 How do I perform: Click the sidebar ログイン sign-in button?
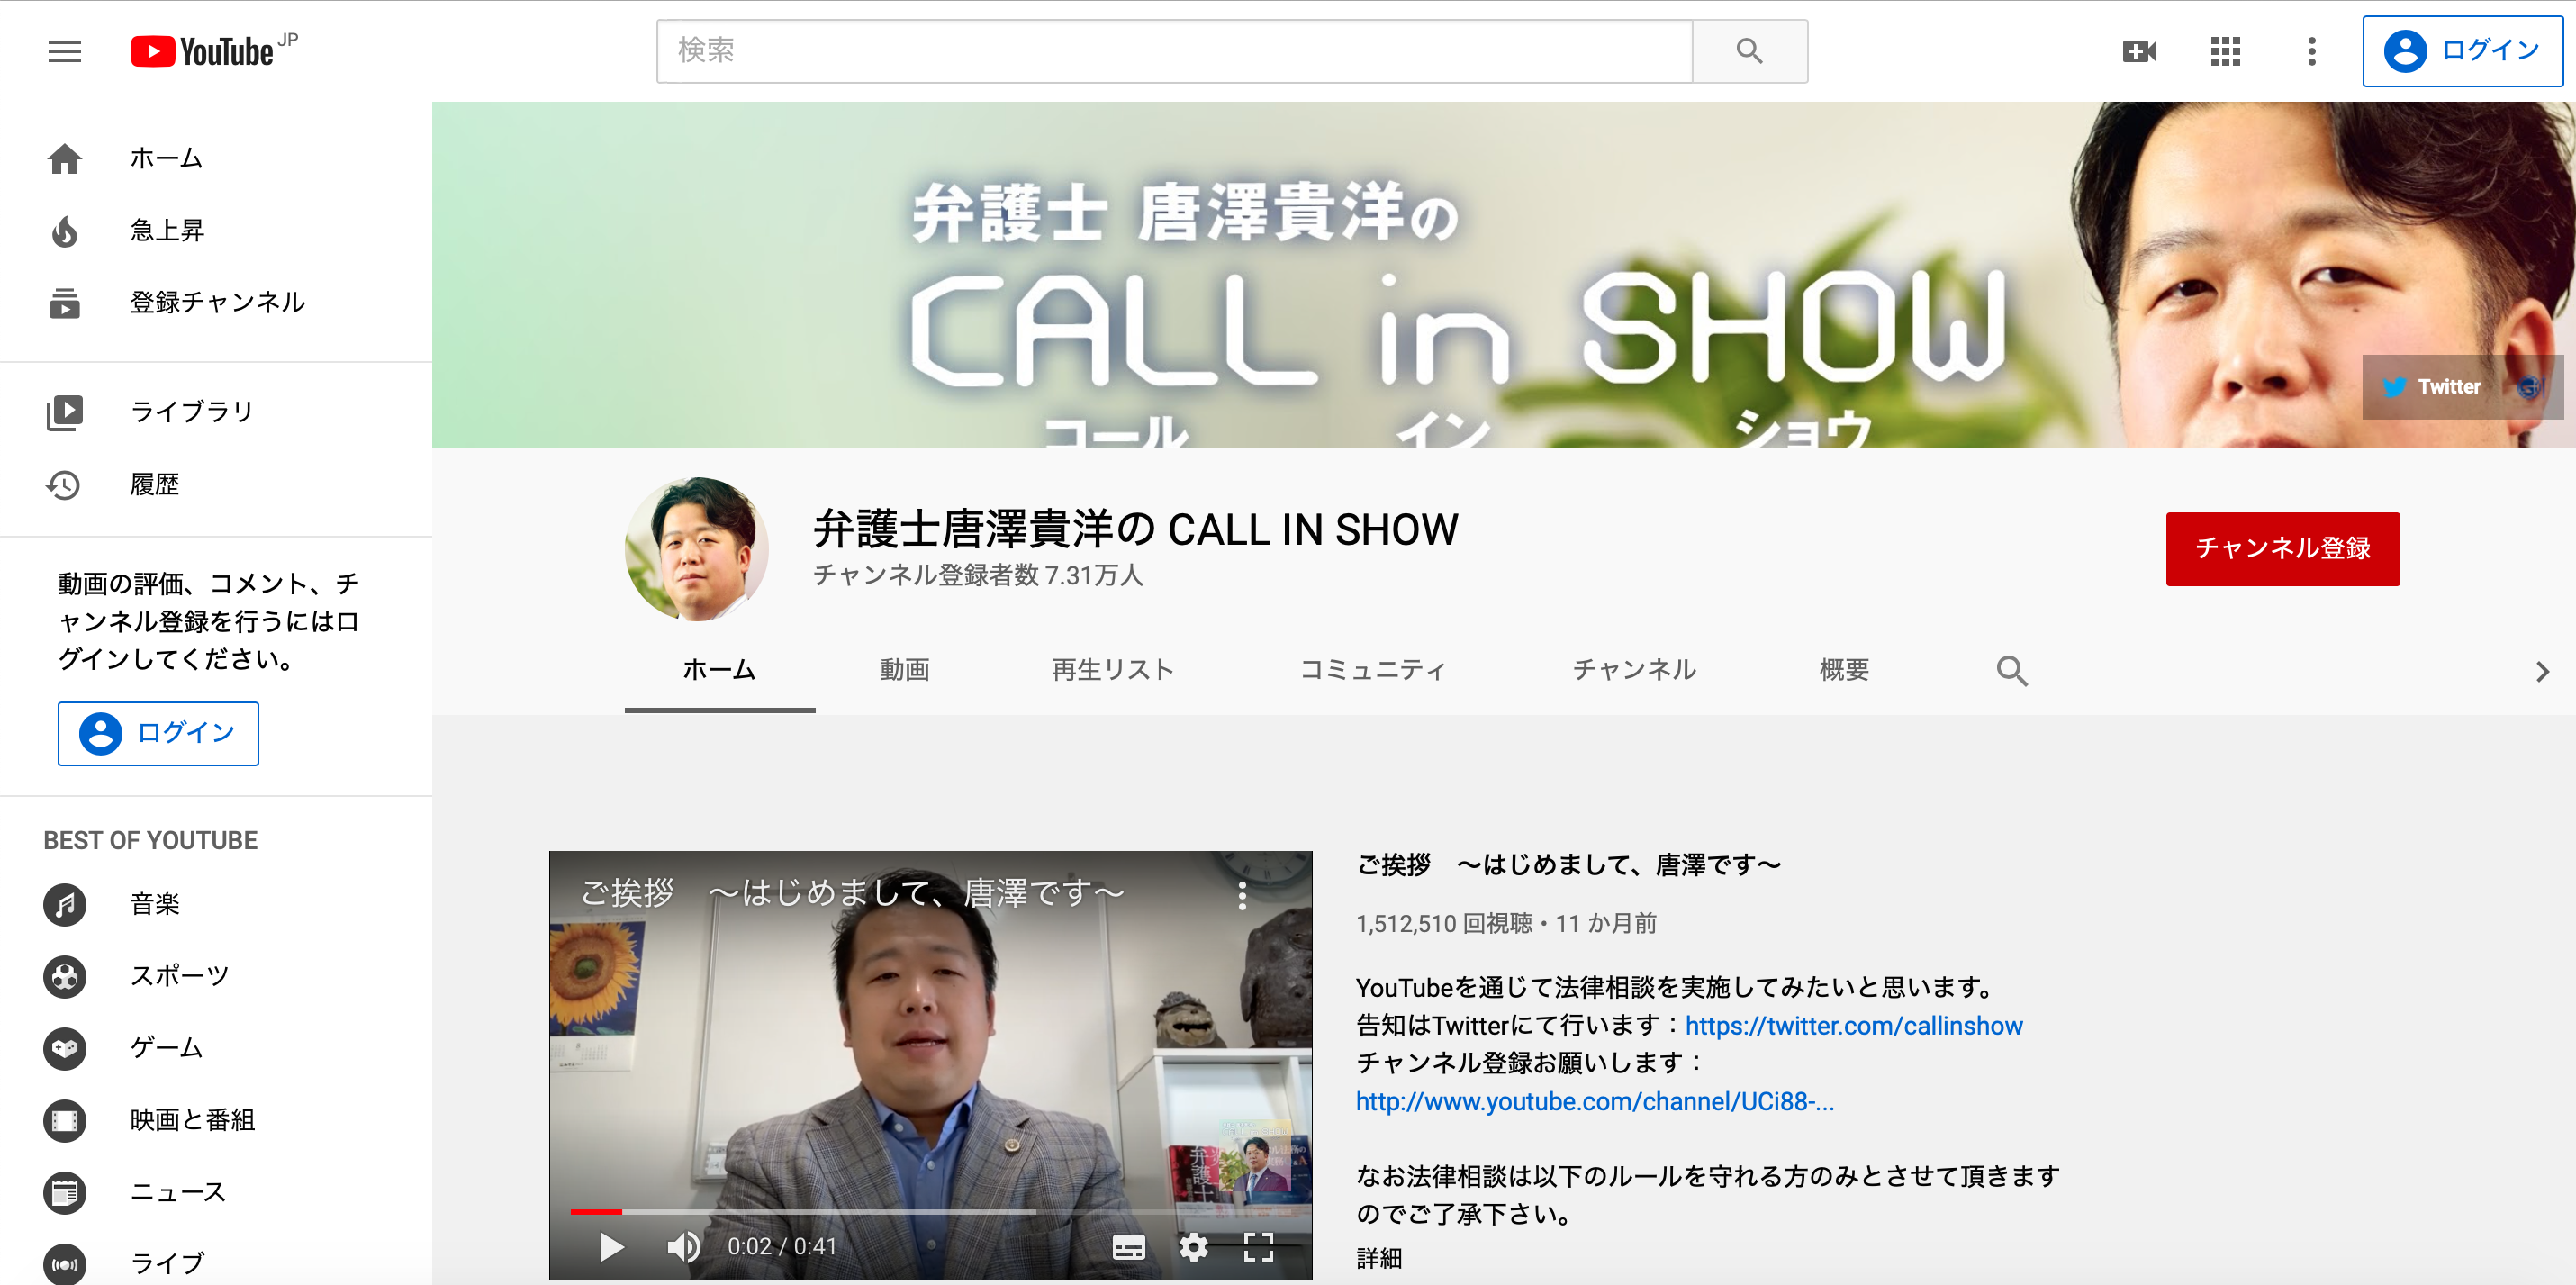[158, 733]
